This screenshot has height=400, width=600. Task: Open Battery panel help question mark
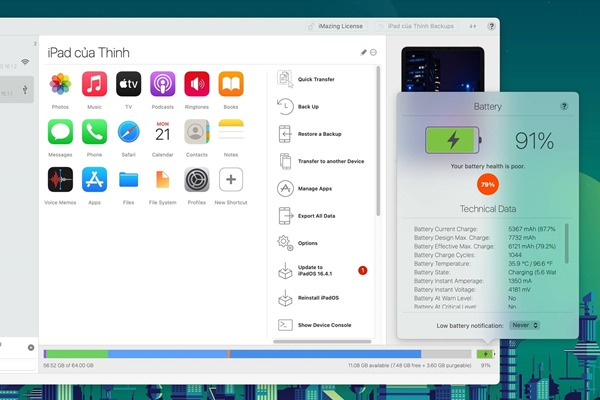pyautogui.click(x=564, y=105)
